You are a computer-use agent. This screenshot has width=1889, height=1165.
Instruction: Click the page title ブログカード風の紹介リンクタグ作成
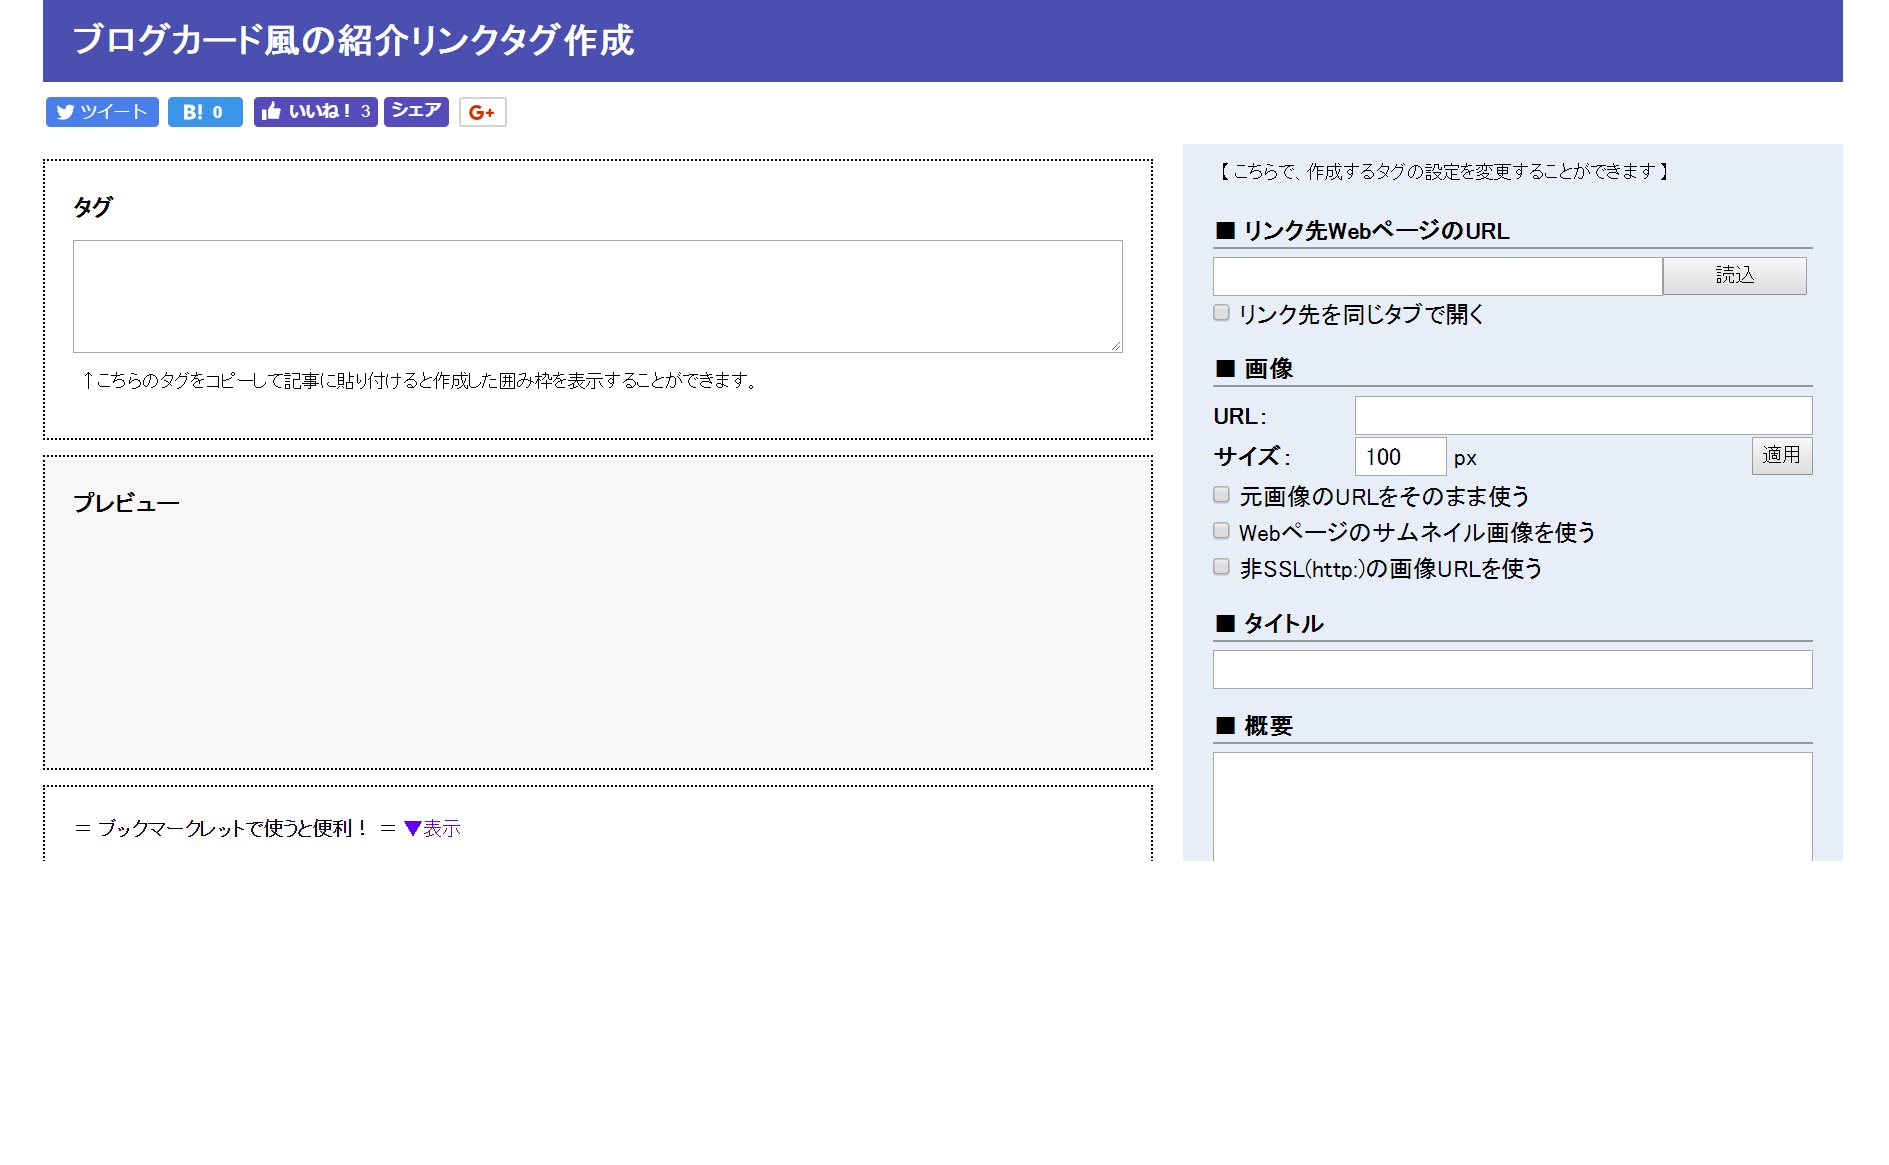point(353,41)
